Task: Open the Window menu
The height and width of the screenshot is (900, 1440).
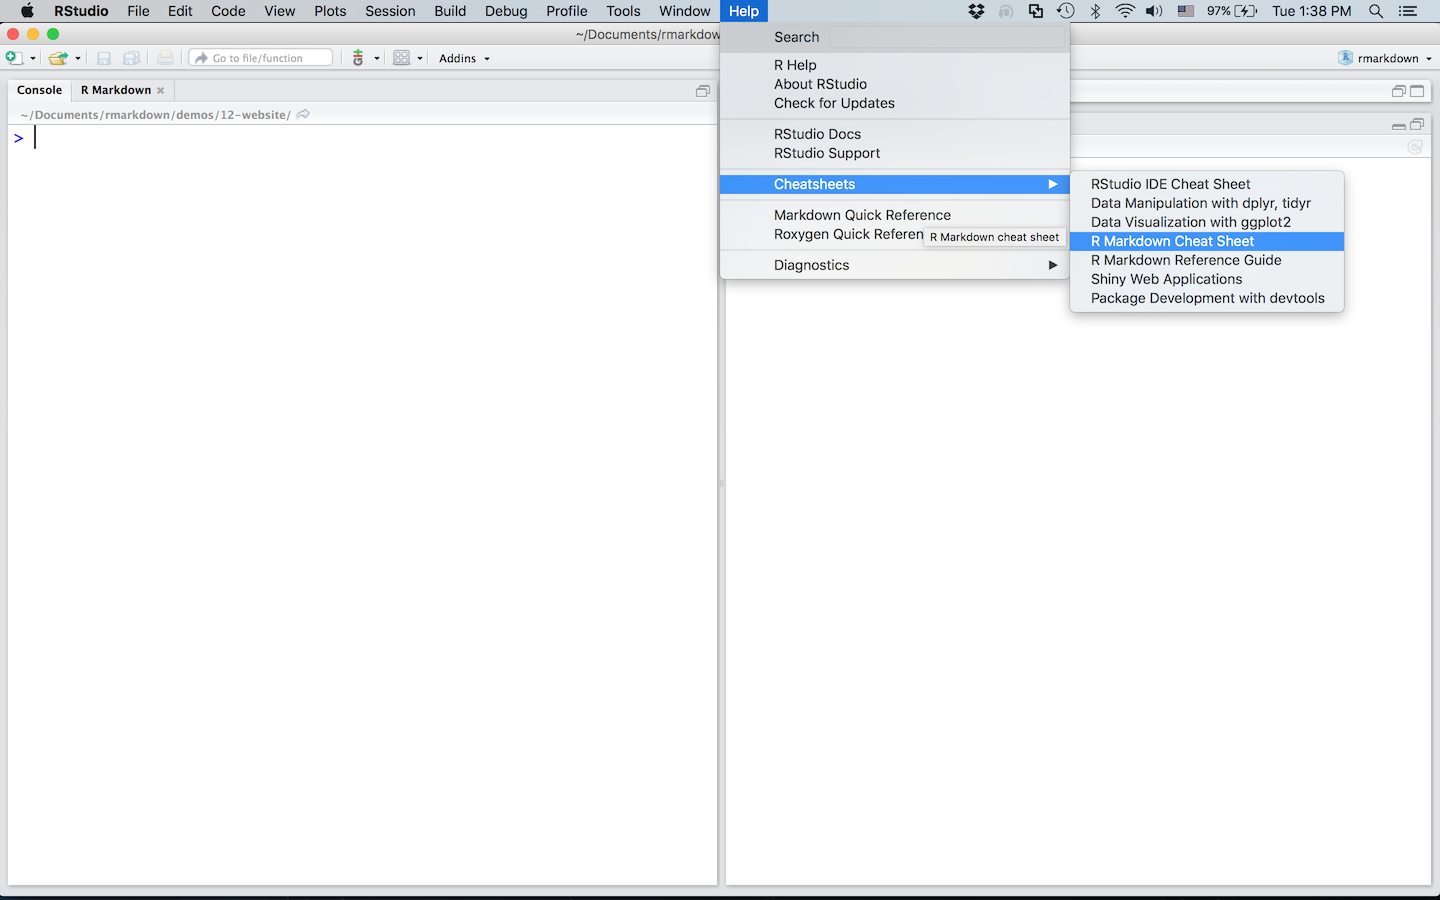Action: tap(685, 11)
